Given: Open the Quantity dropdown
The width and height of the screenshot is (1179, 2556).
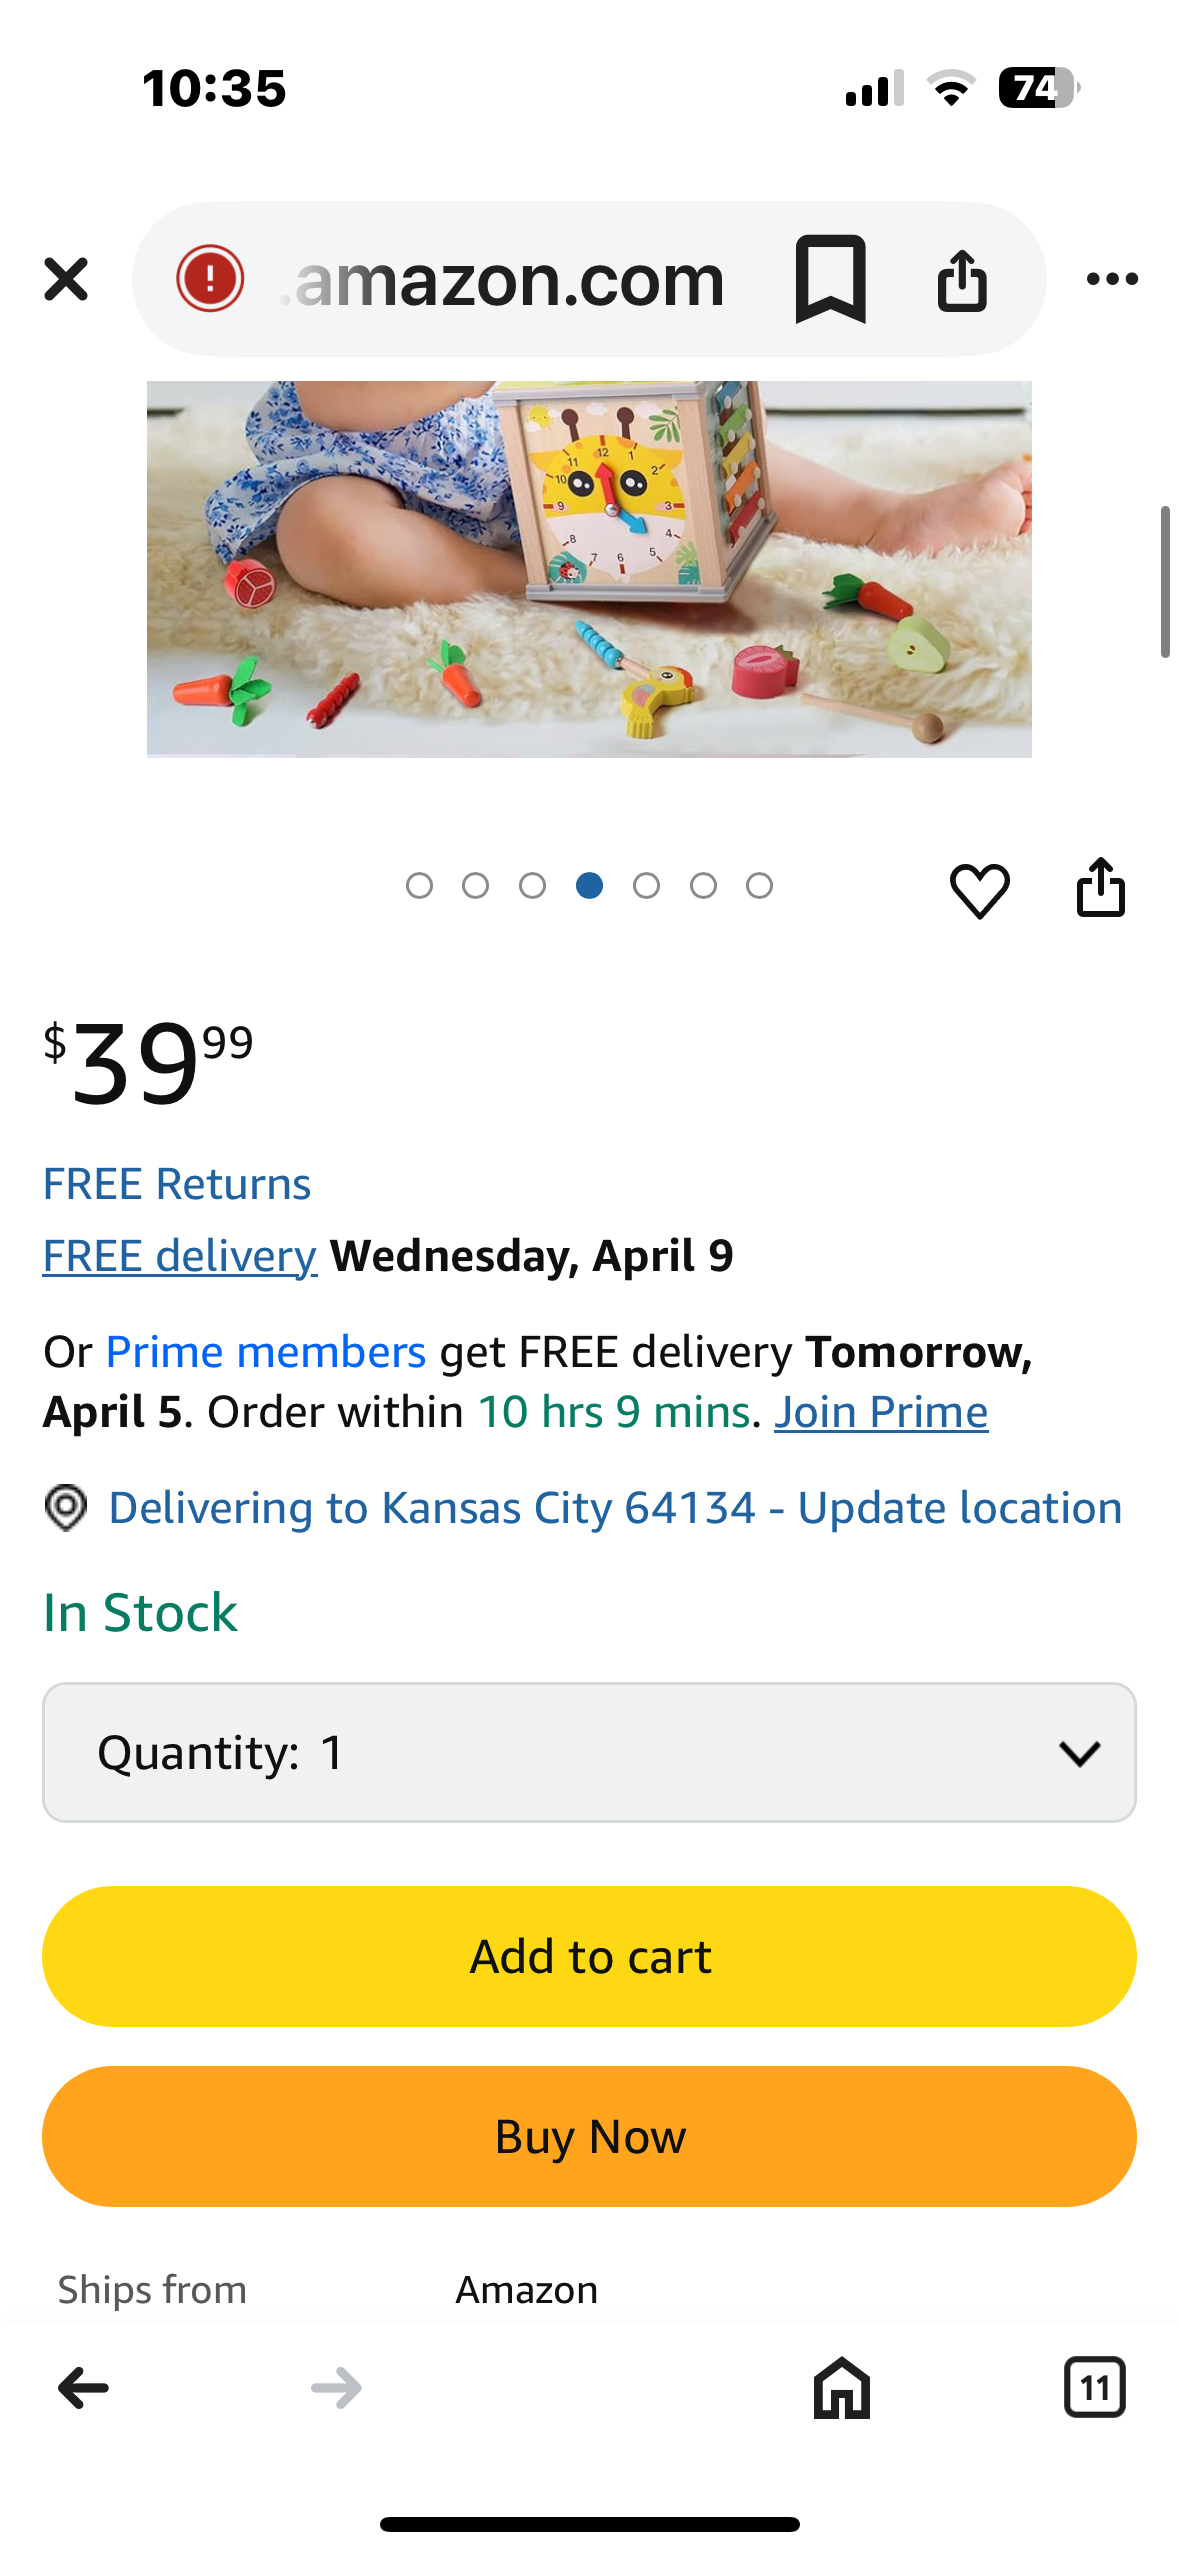Looking at the screenshot, I should 589,1752.
